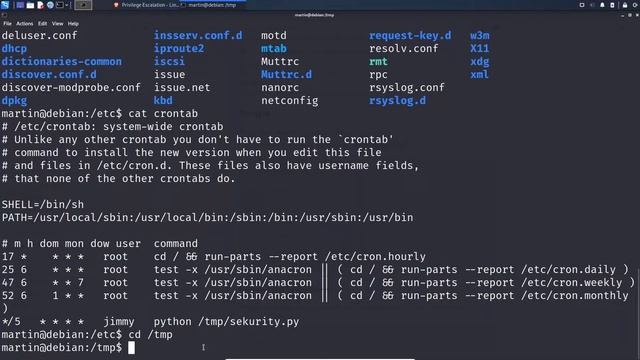Click on 'X11' directory name
This screenshot has height=360, width=640.
tap(480, 49)
